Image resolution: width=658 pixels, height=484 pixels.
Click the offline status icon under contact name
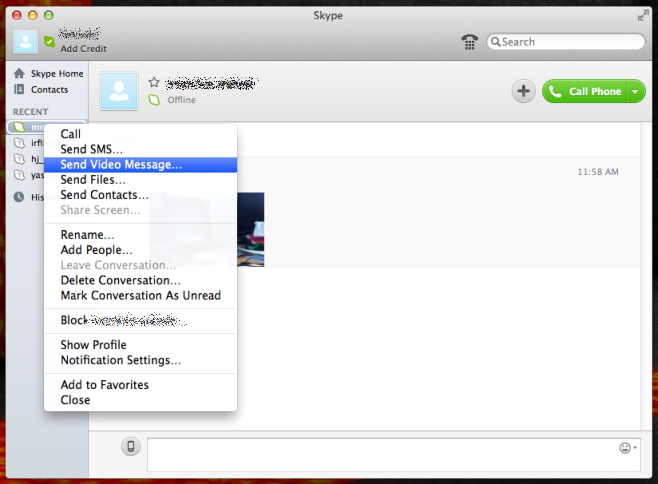point(154,100)
